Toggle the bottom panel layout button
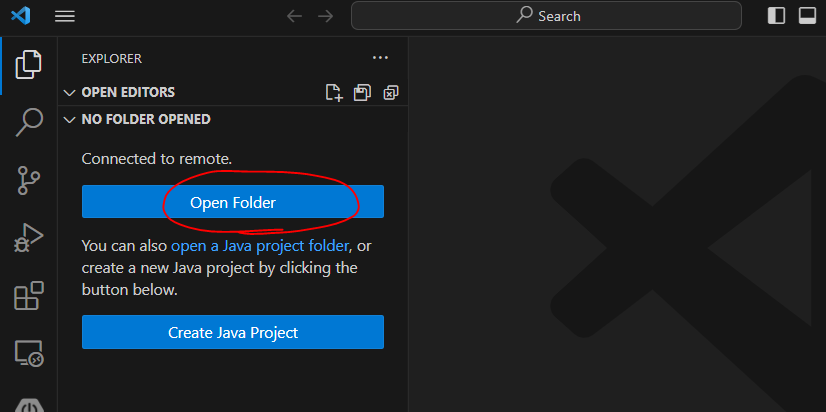 [x=807, y=16]
